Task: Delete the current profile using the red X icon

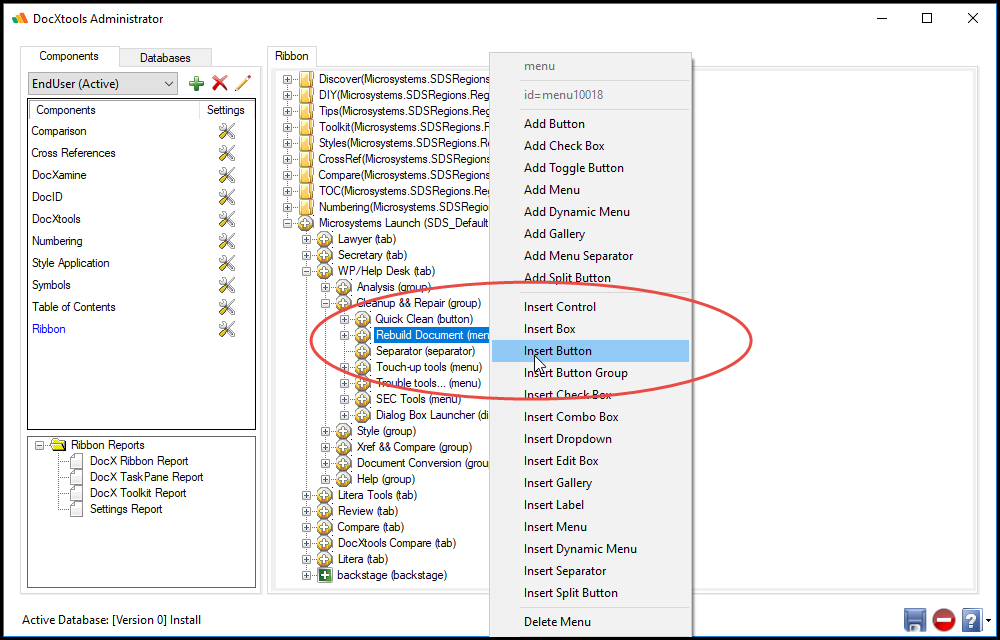Action: pyautogui.click(x=221, y=83)
